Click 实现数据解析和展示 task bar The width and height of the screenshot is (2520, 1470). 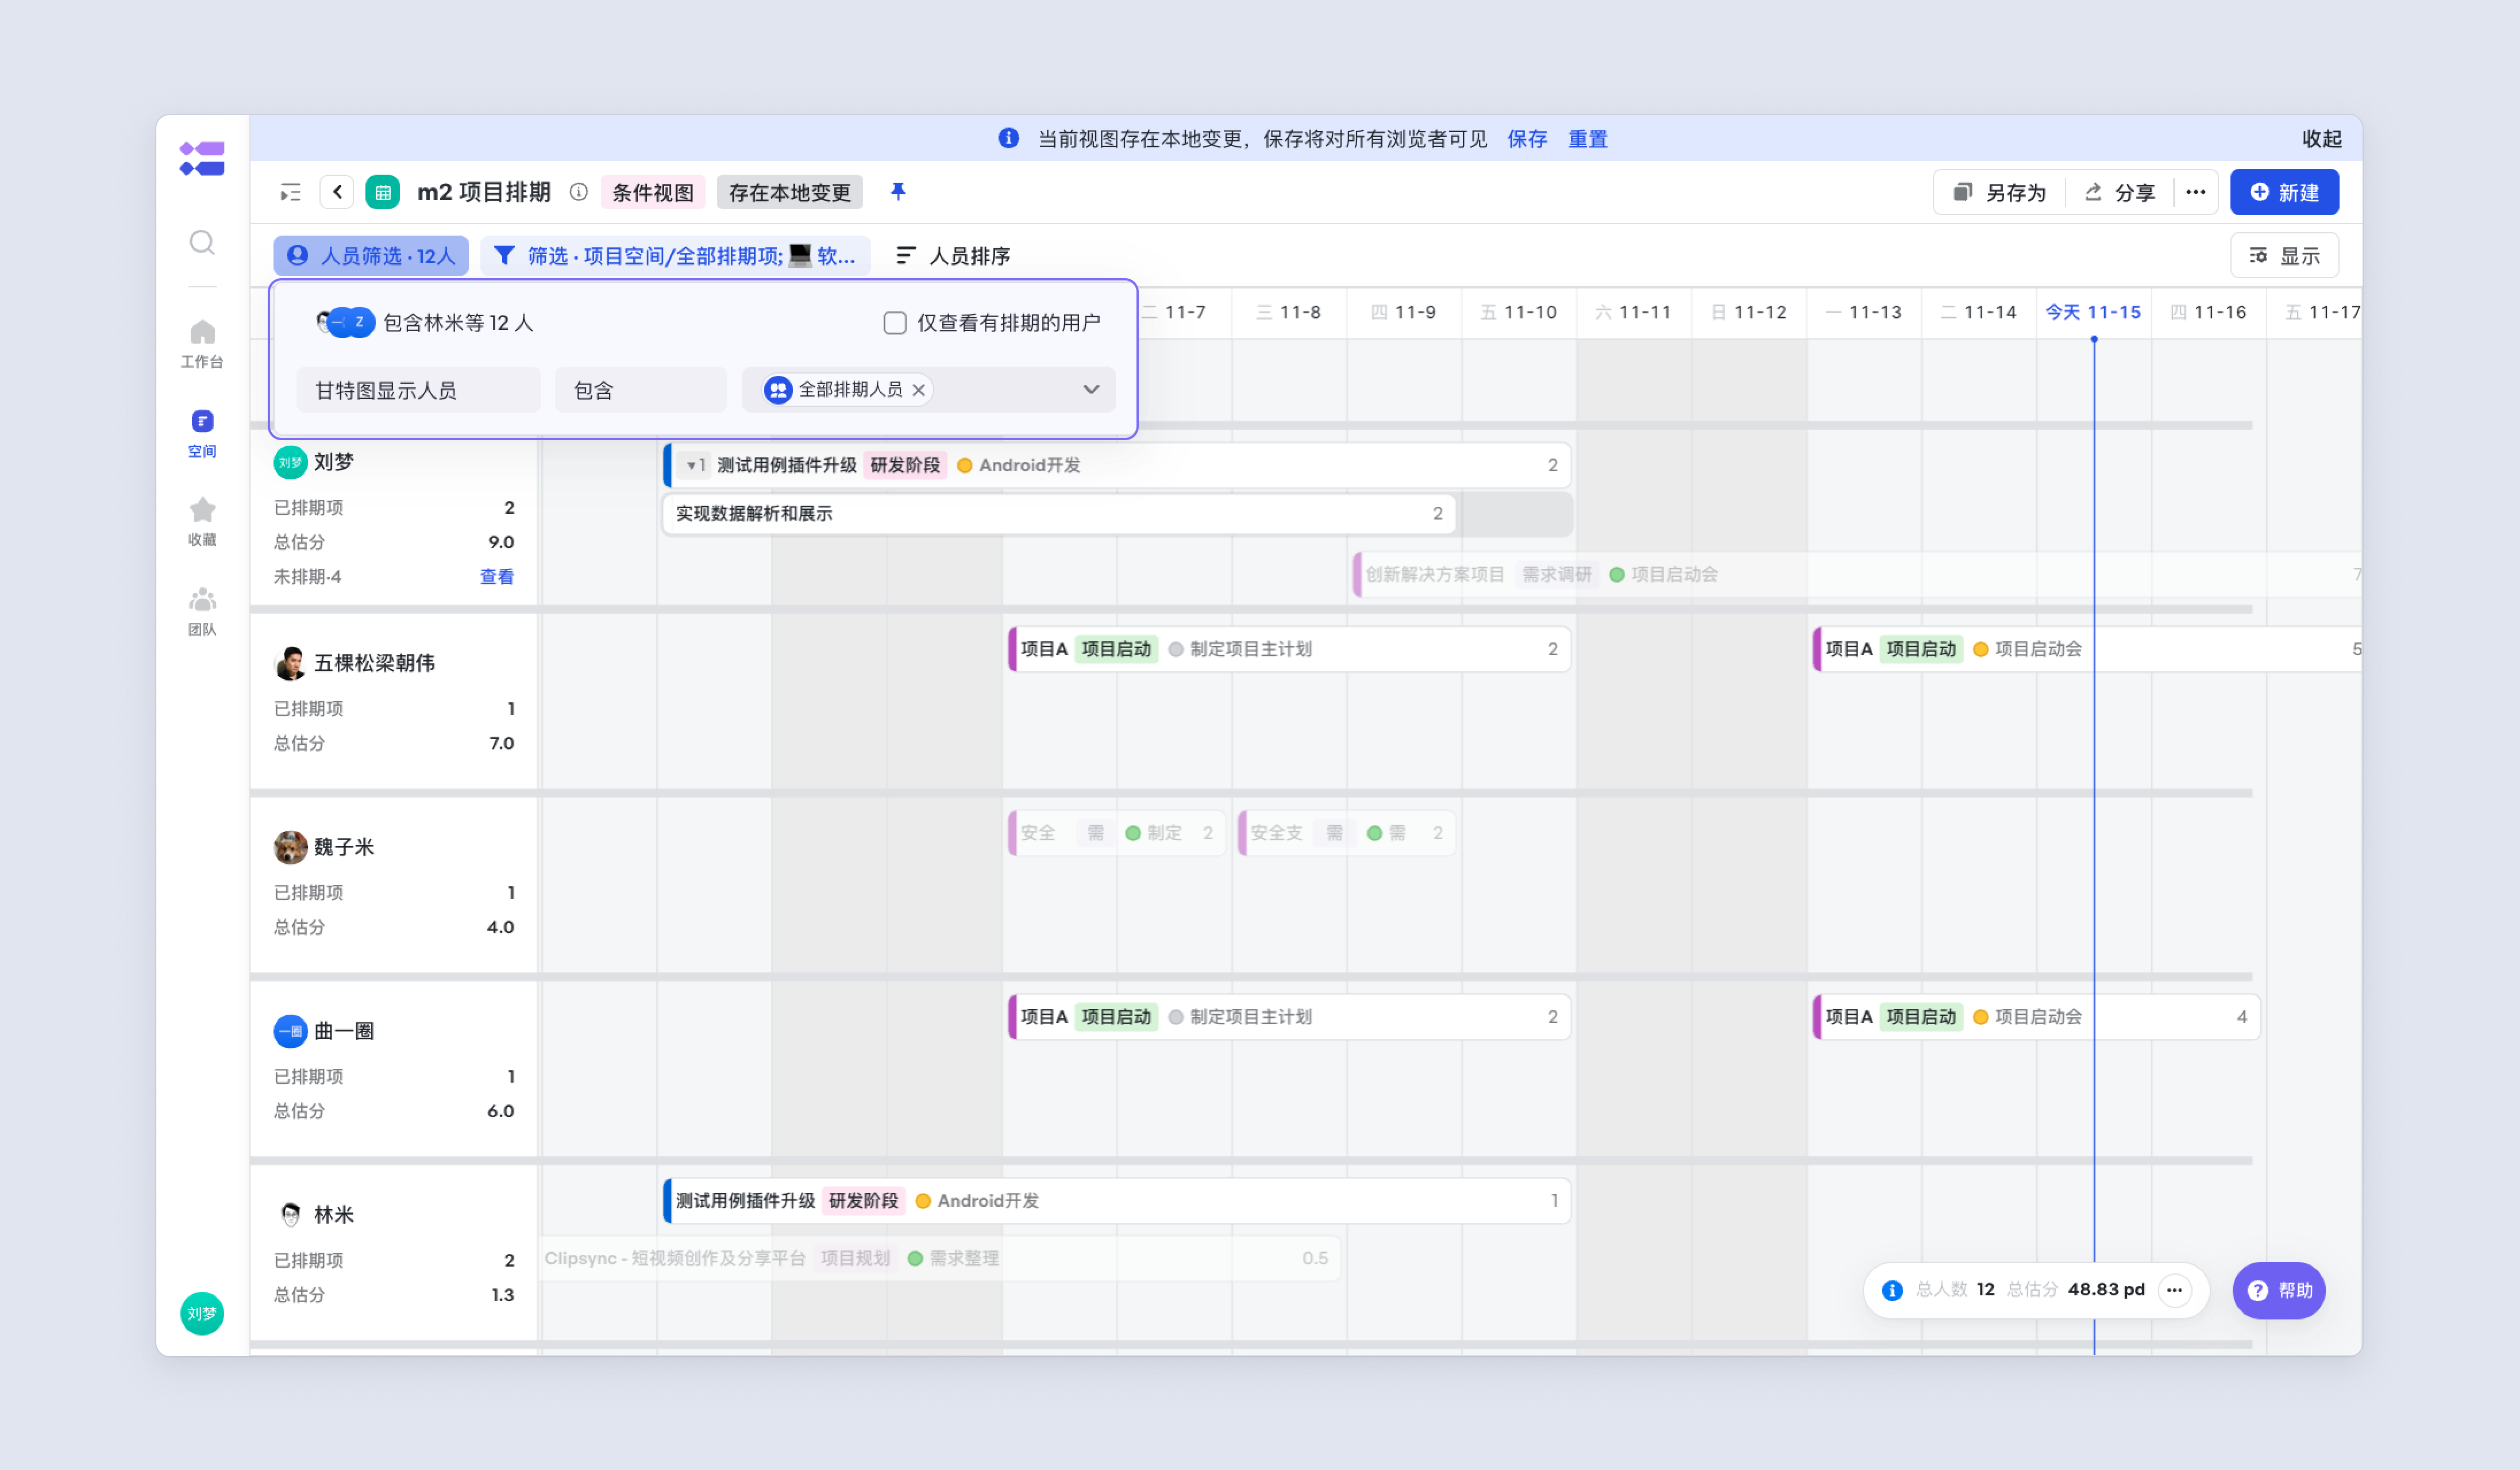[x=1059, y=514]
